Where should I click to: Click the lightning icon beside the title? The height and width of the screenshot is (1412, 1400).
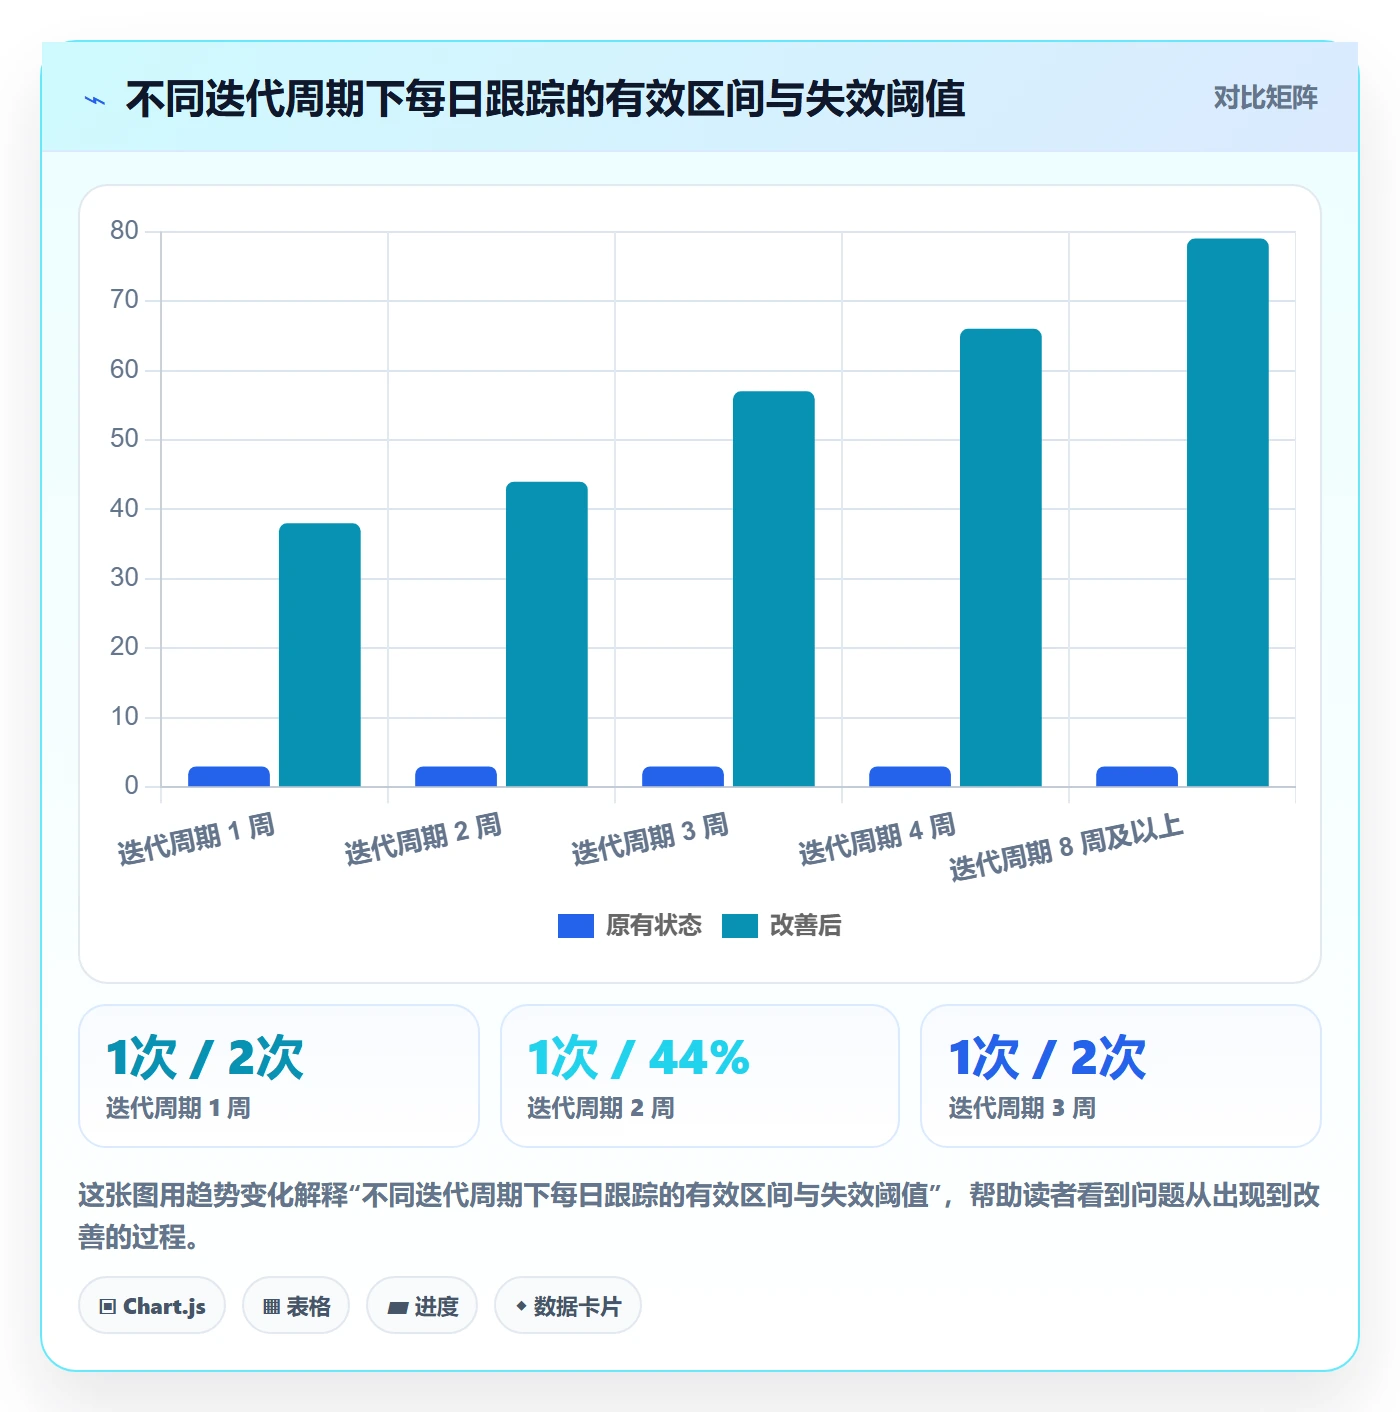95,100
